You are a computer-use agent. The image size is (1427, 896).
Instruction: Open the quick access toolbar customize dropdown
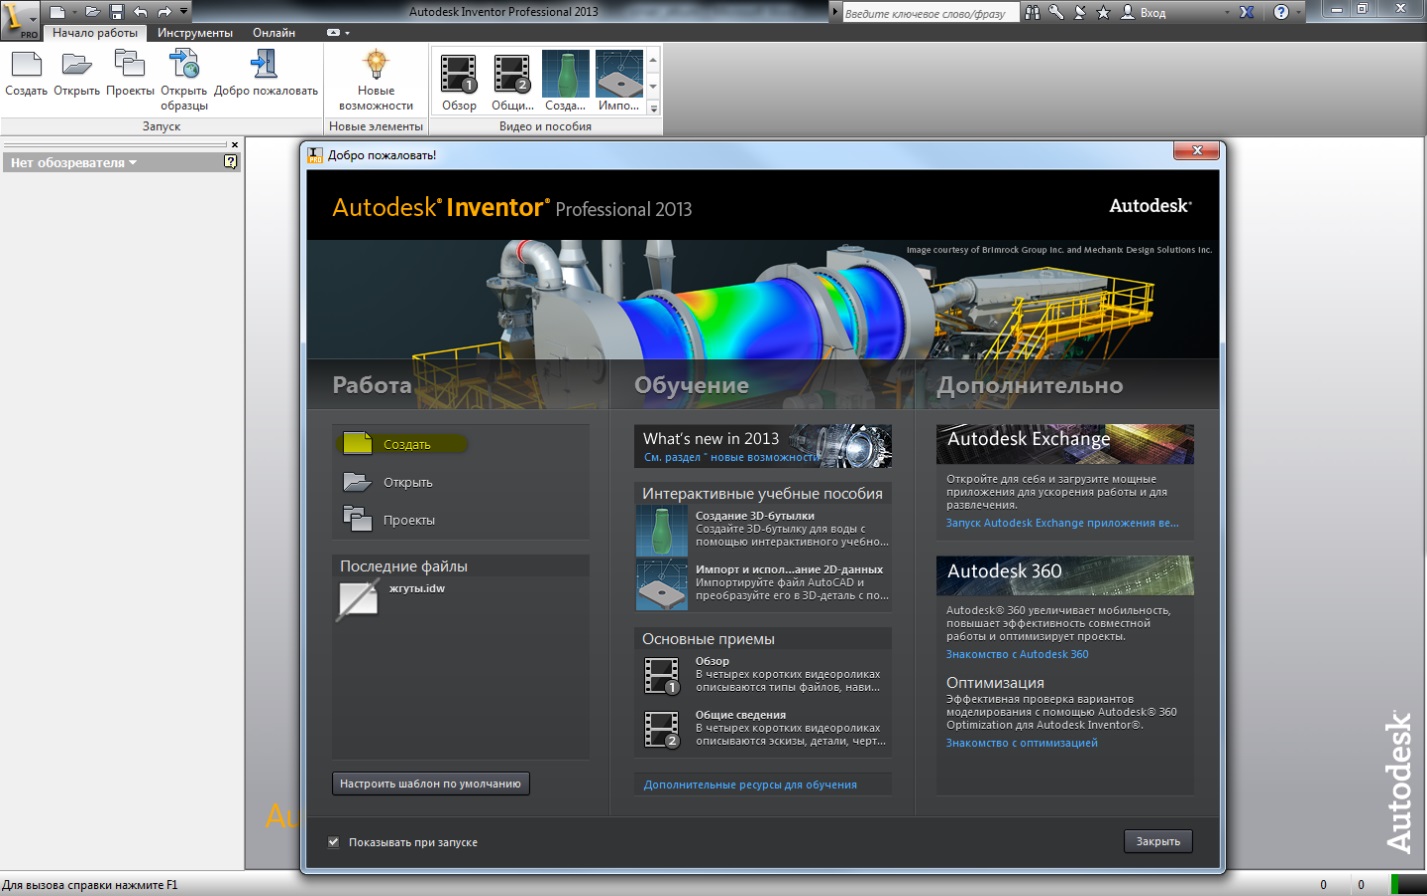point(184,12)
